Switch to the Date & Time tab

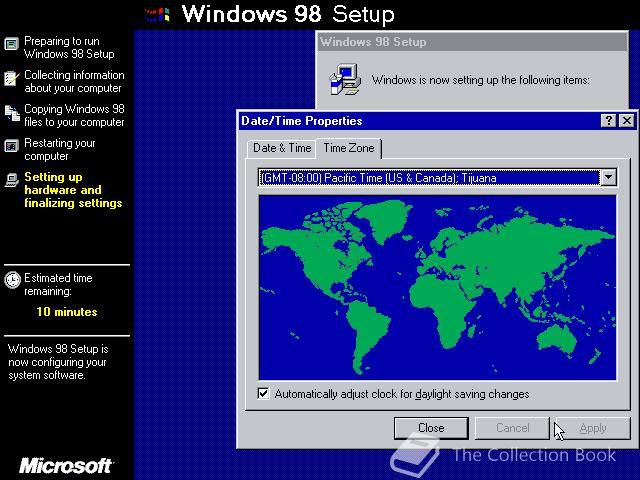[x=282, y=148]
